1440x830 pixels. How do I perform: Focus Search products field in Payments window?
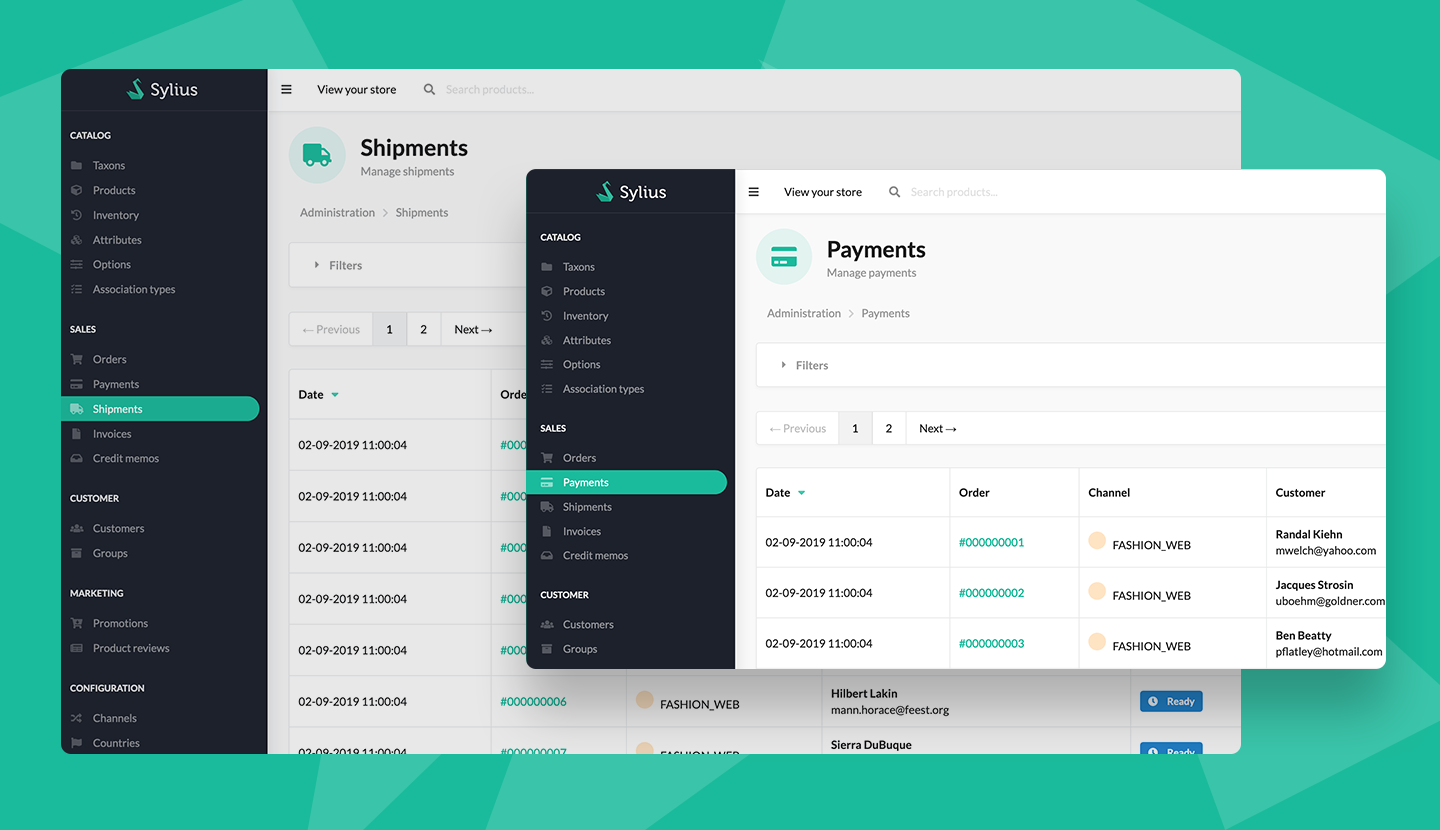pos(954,192)
